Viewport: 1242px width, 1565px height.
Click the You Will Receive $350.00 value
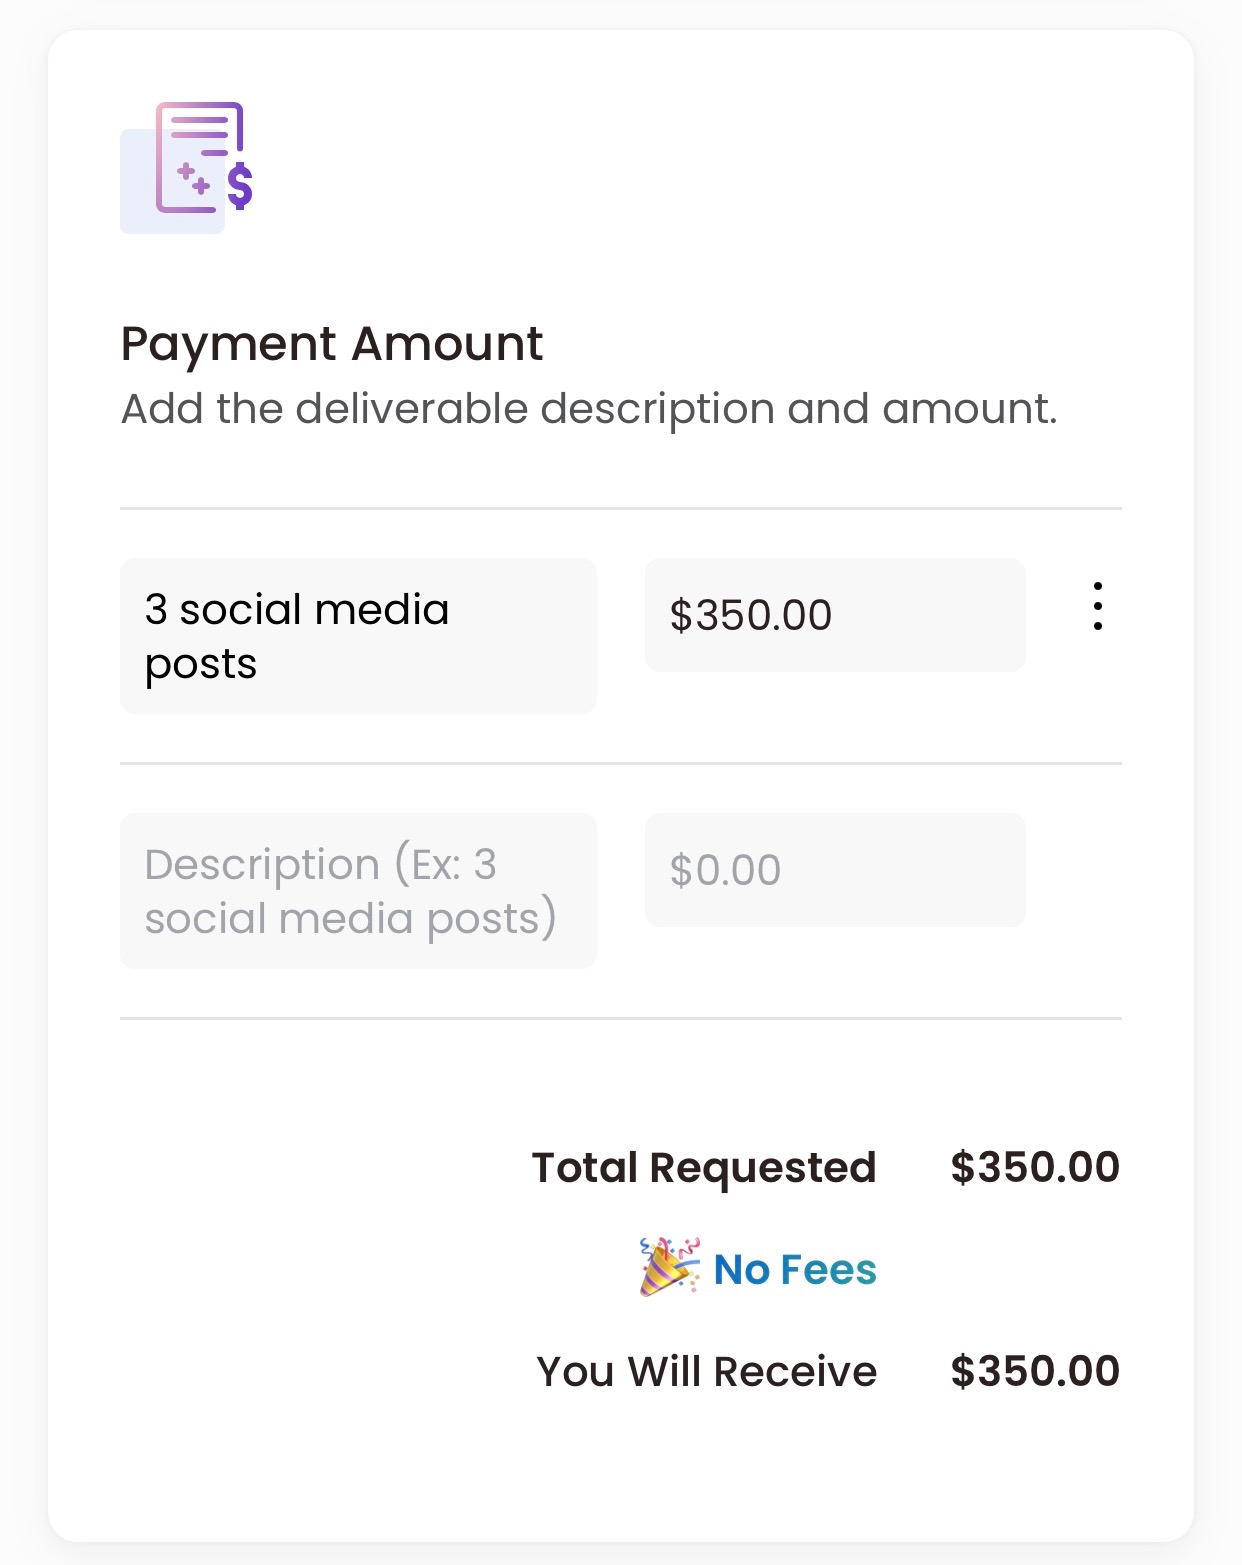click(x=1035, y=1371)
